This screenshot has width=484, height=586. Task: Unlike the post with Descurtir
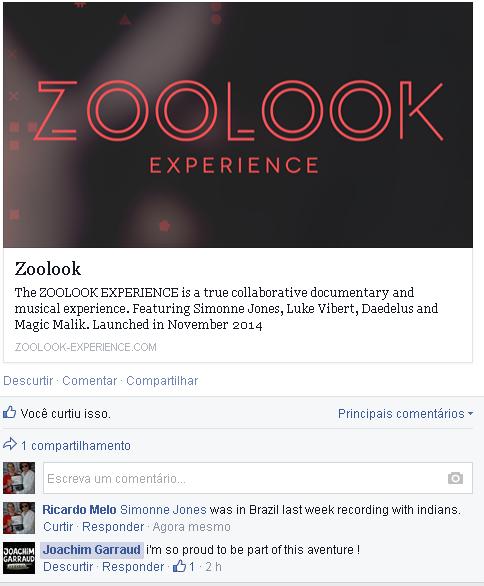click(28, 380)
